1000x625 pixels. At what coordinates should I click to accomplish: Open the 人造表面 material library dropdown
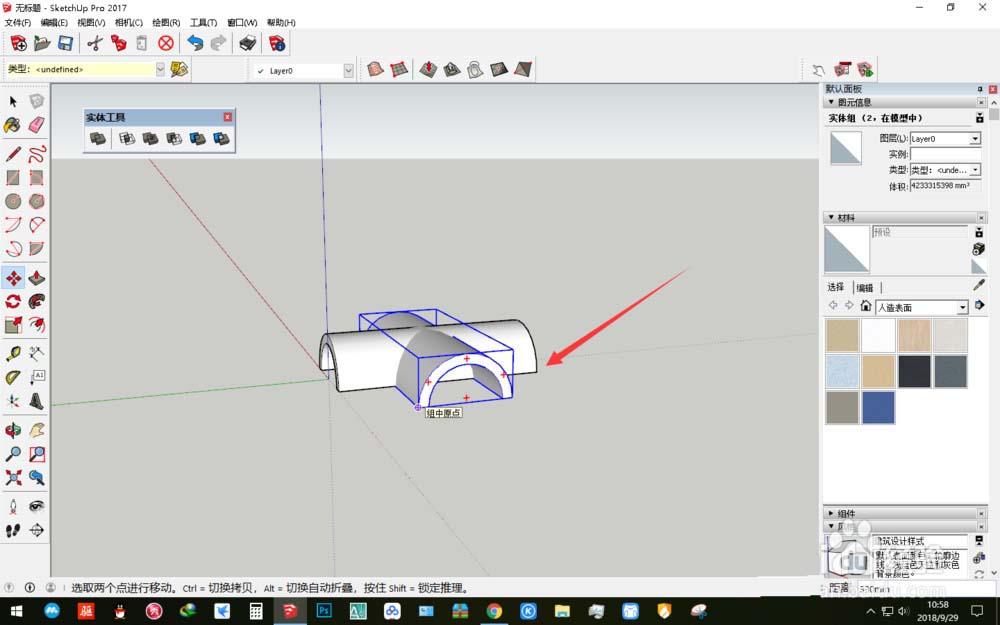pyautogui.click(x=963, y=307)
